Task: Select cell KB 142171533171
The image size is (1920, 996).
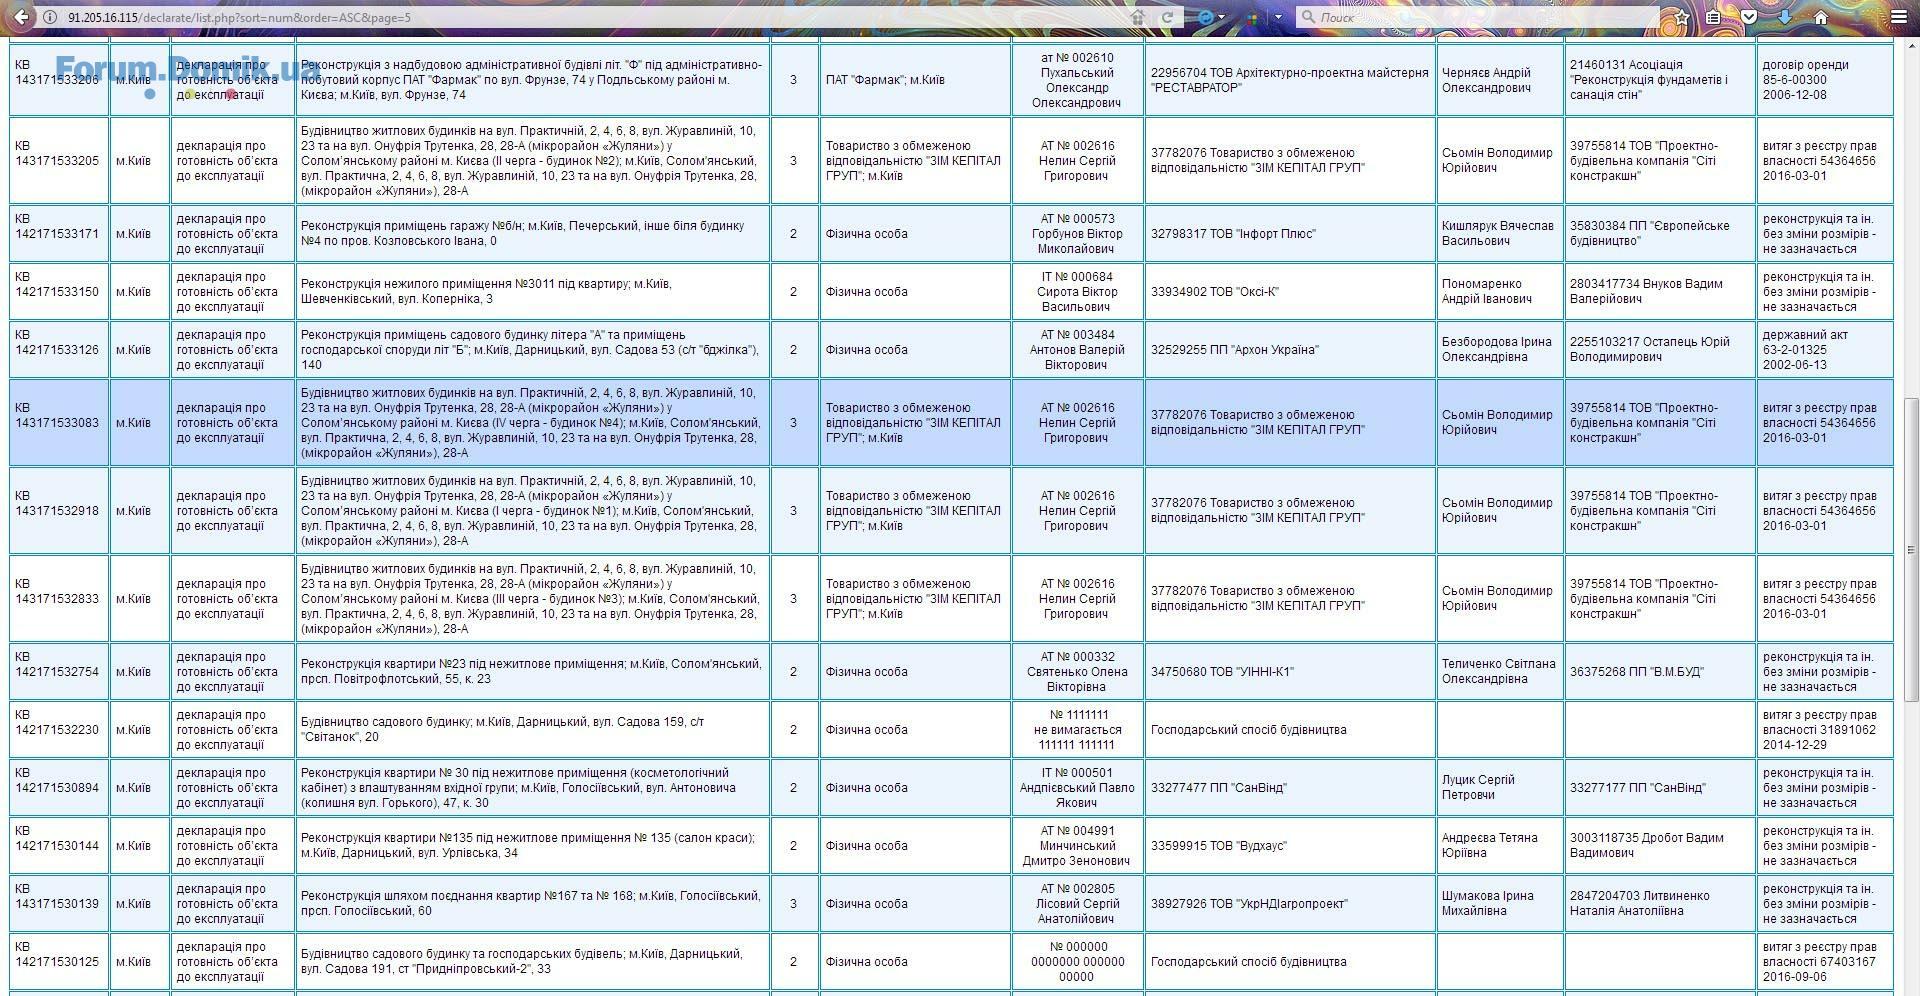Action: tap(59, 234)
